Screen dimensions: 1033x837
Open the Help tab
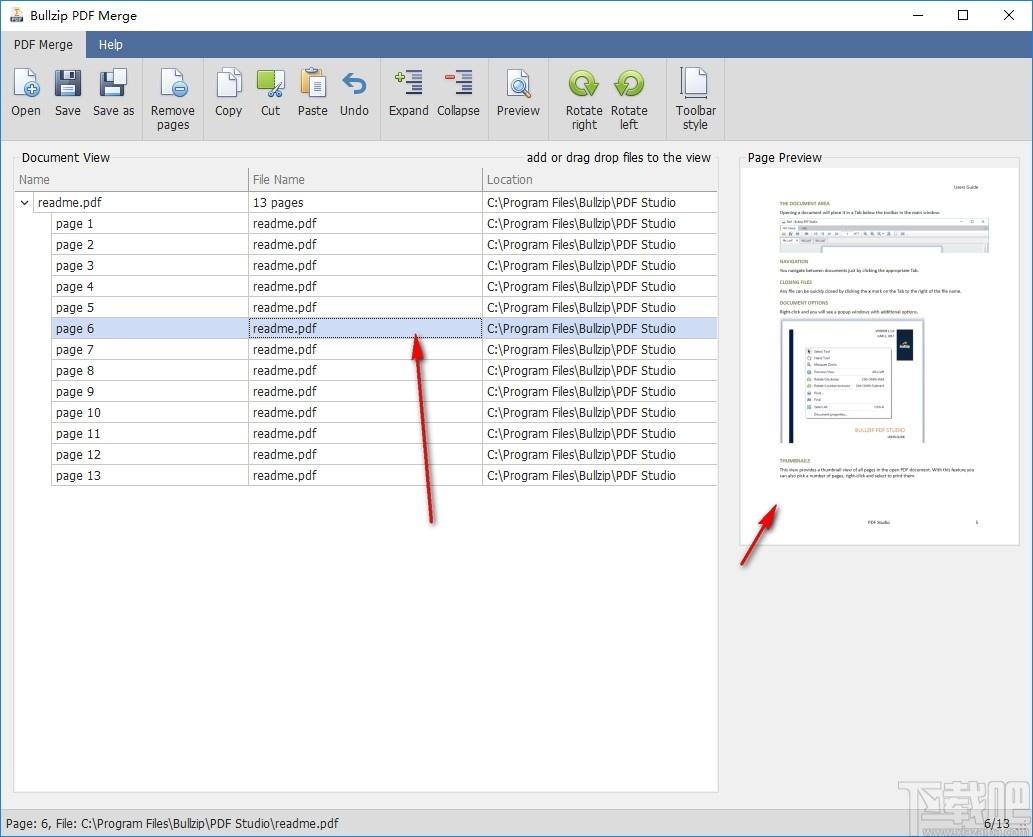[111, 45]
